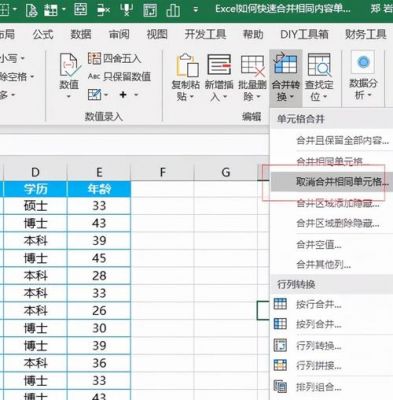
Task: Click the edit-table icon in 数值录入
Action: (x=94, y=95)
